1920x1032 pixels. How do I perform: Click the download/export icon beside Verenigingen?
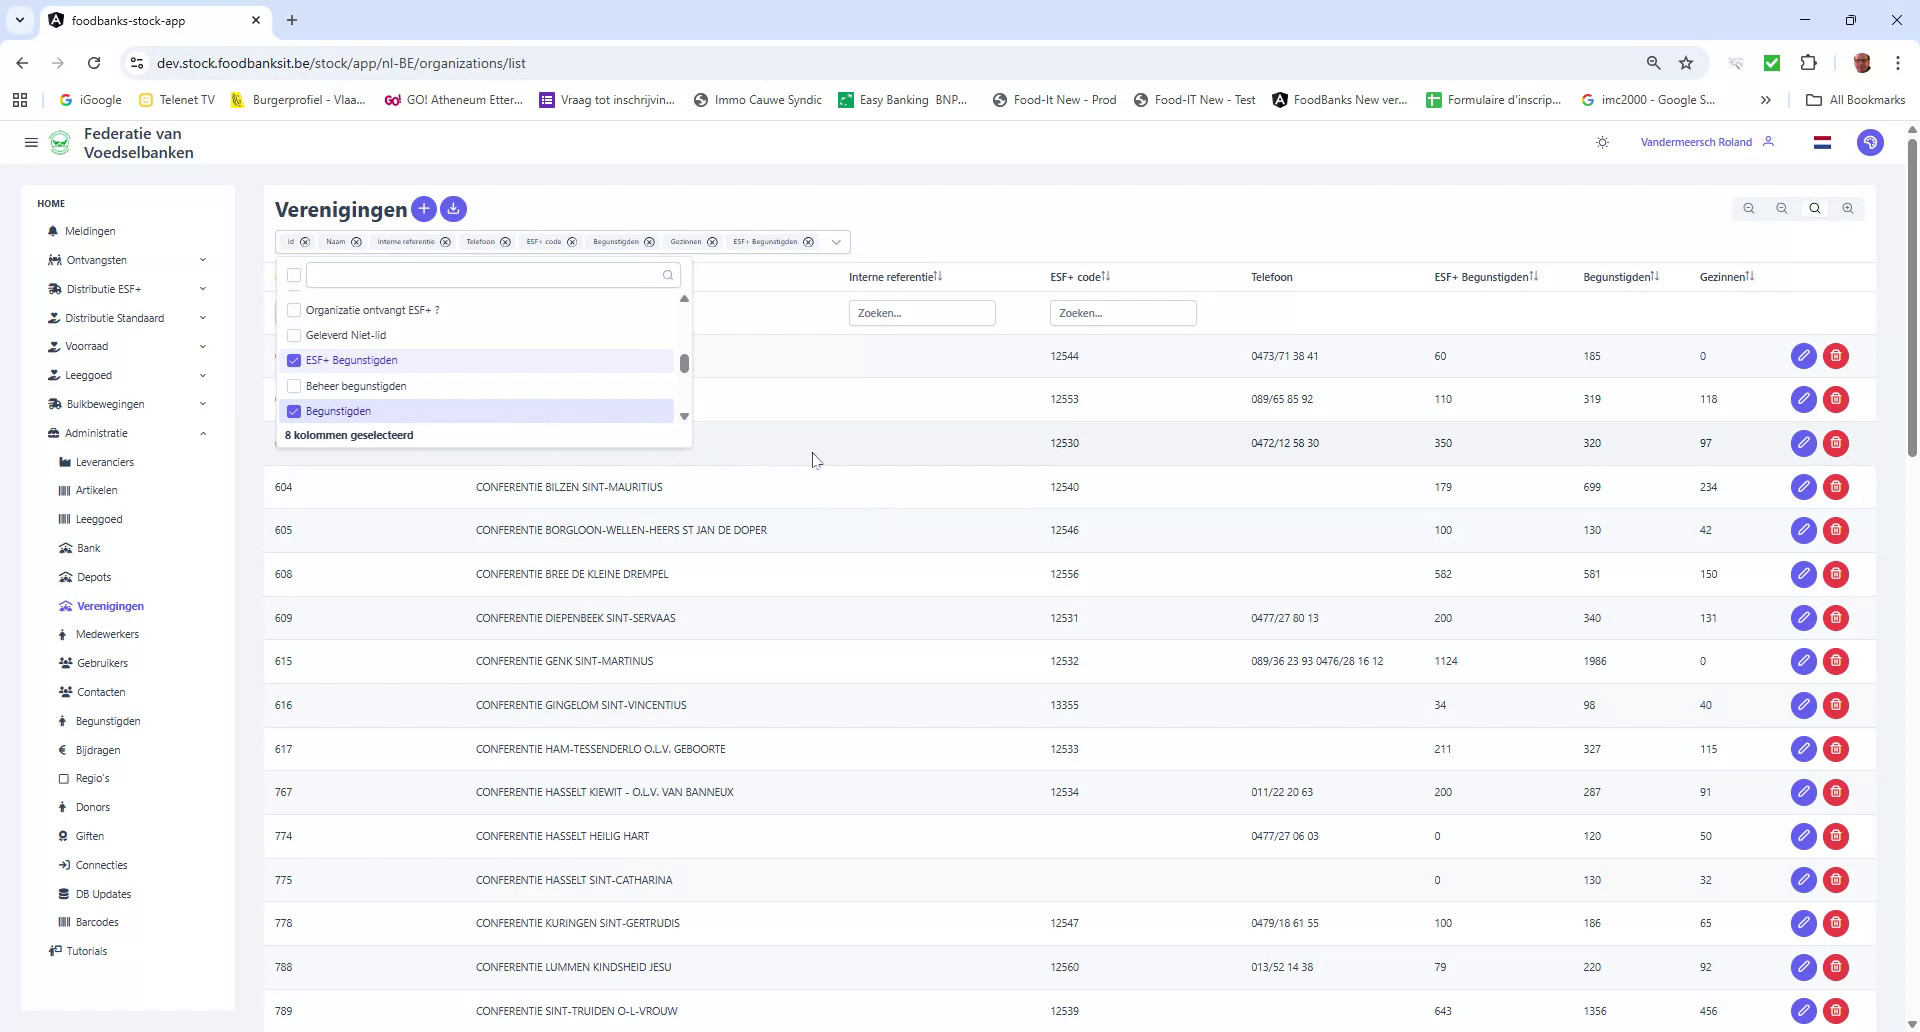tap(453, 209)
